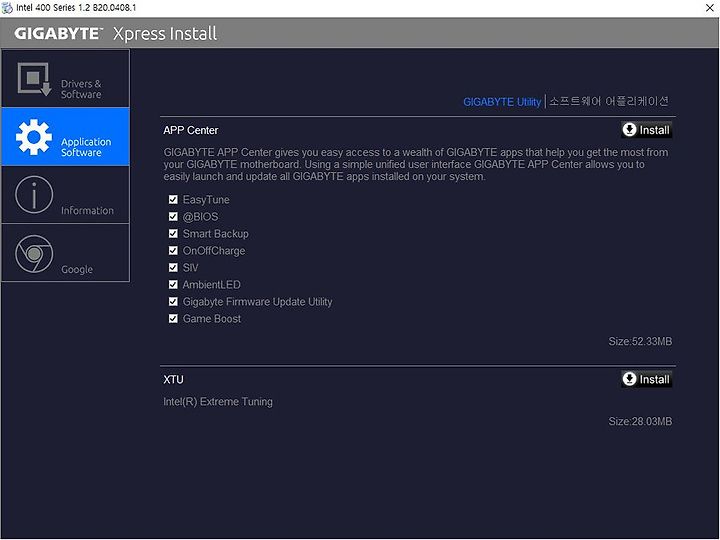
Task: Click the Intel(R) Extreme Tuning description
Action: point(218,402)
